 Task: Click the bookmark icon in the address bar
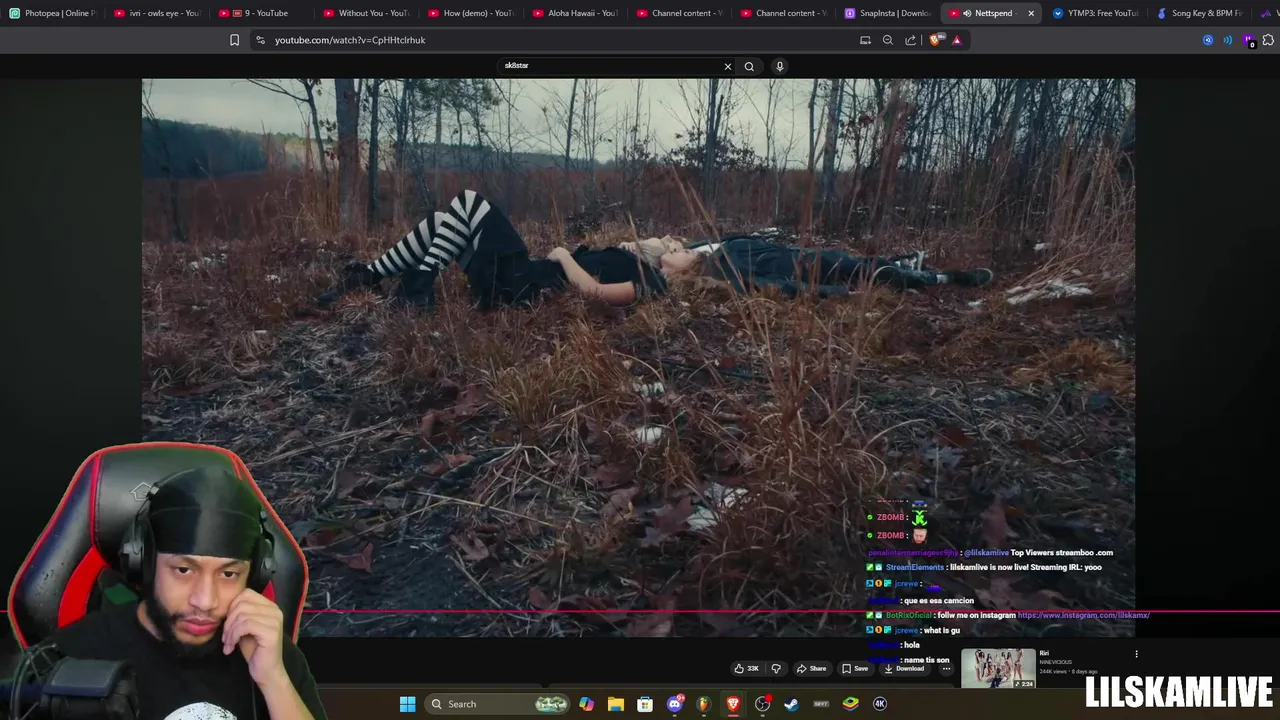pos(234,40)
